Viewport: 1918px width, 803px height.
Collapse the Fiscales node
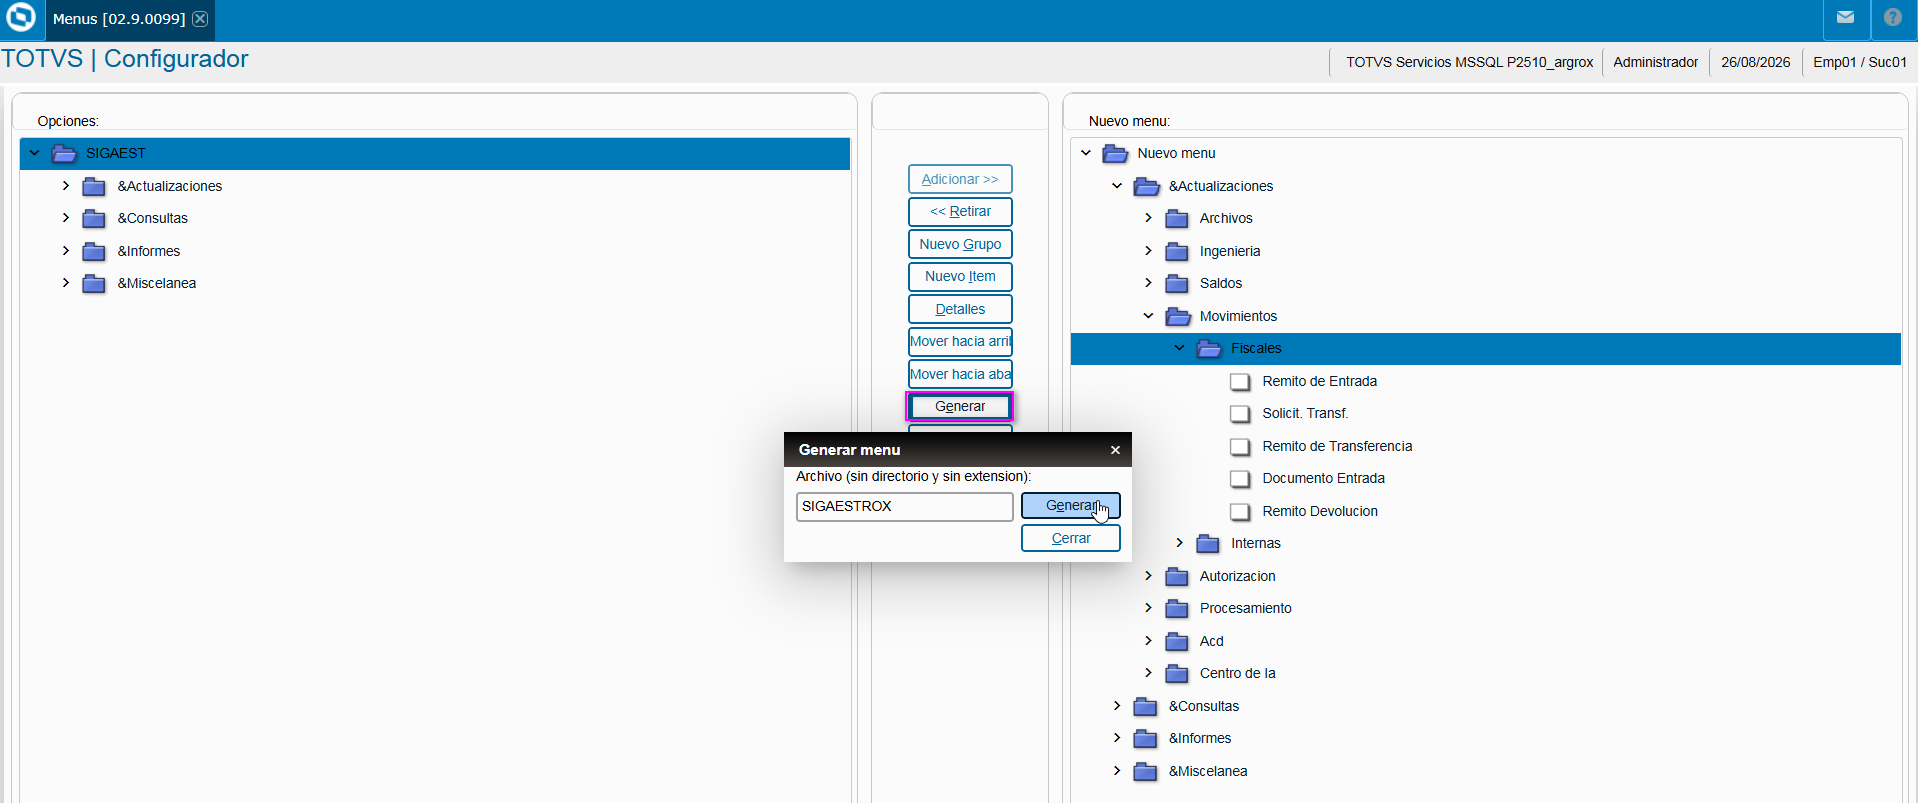[x=1179, y=348]
